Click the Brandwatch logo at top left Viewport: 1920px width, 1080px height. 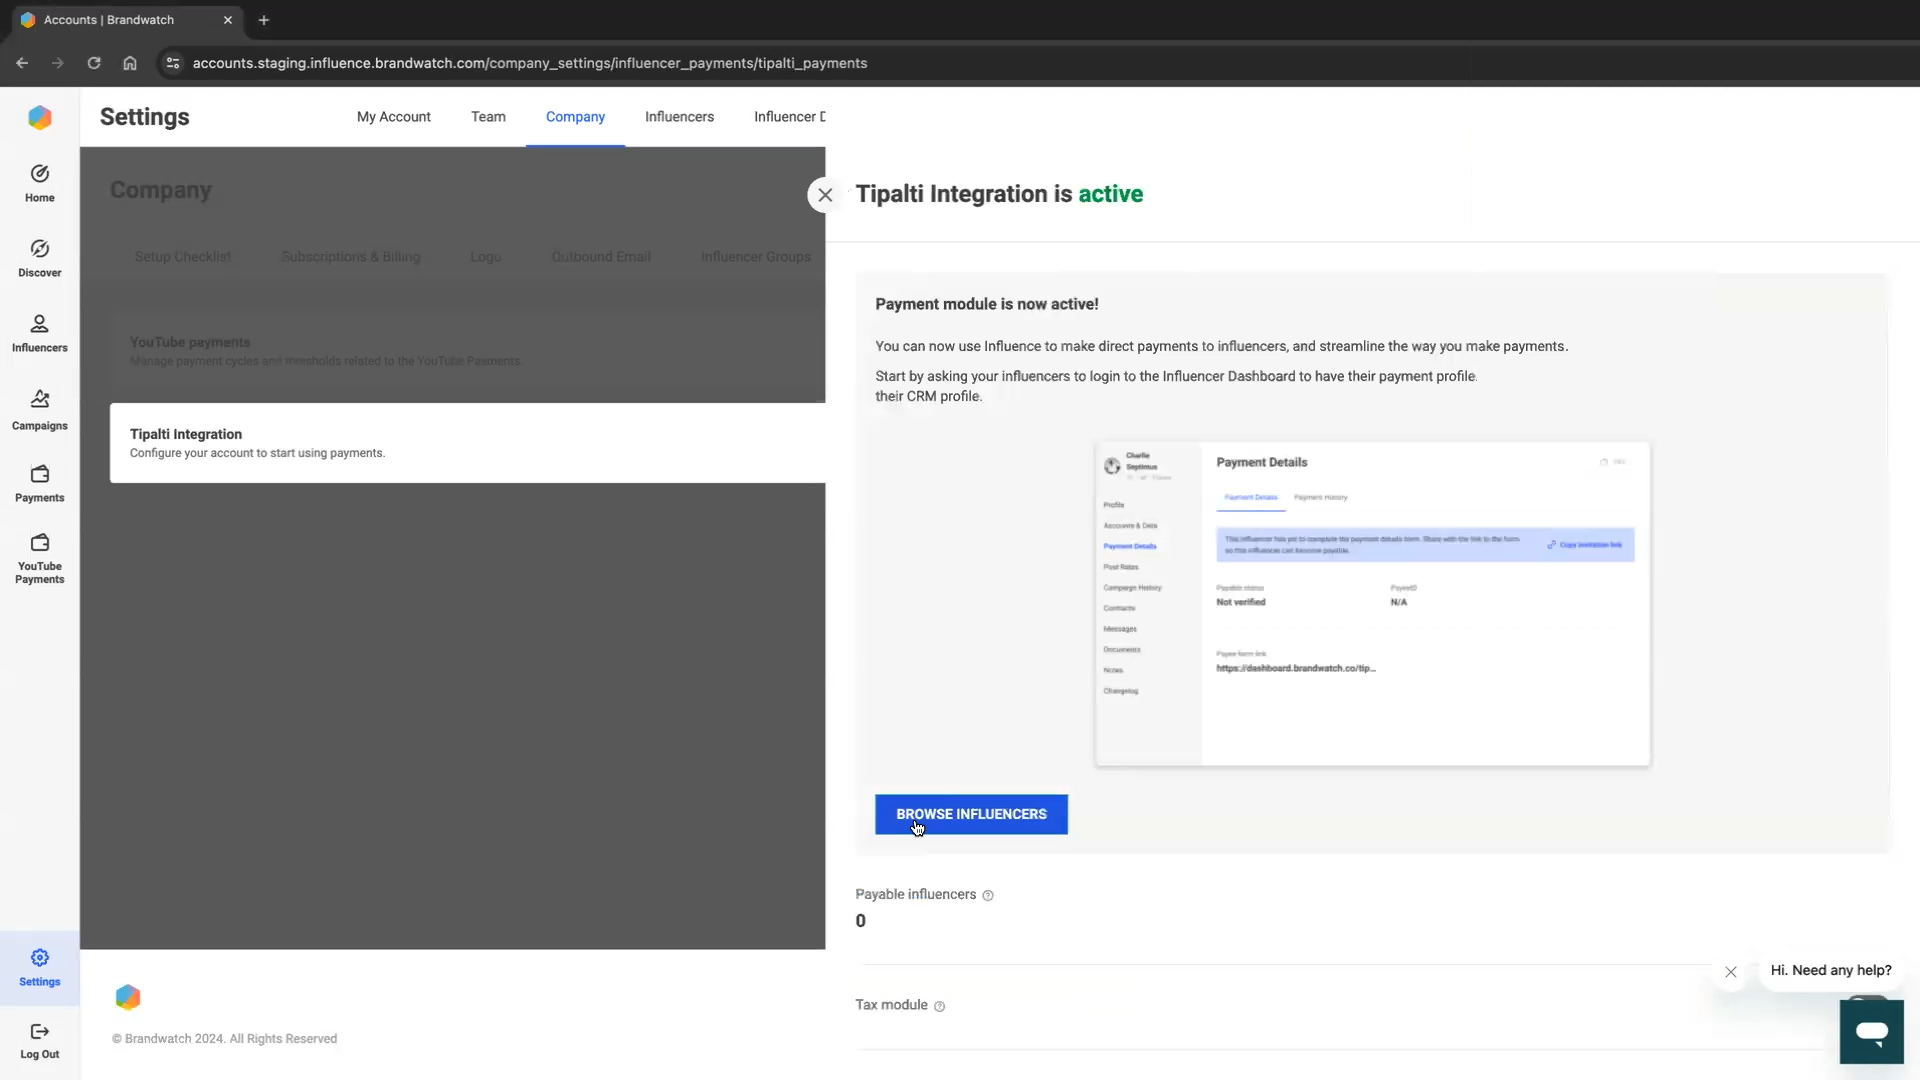[x=40, y=118]
